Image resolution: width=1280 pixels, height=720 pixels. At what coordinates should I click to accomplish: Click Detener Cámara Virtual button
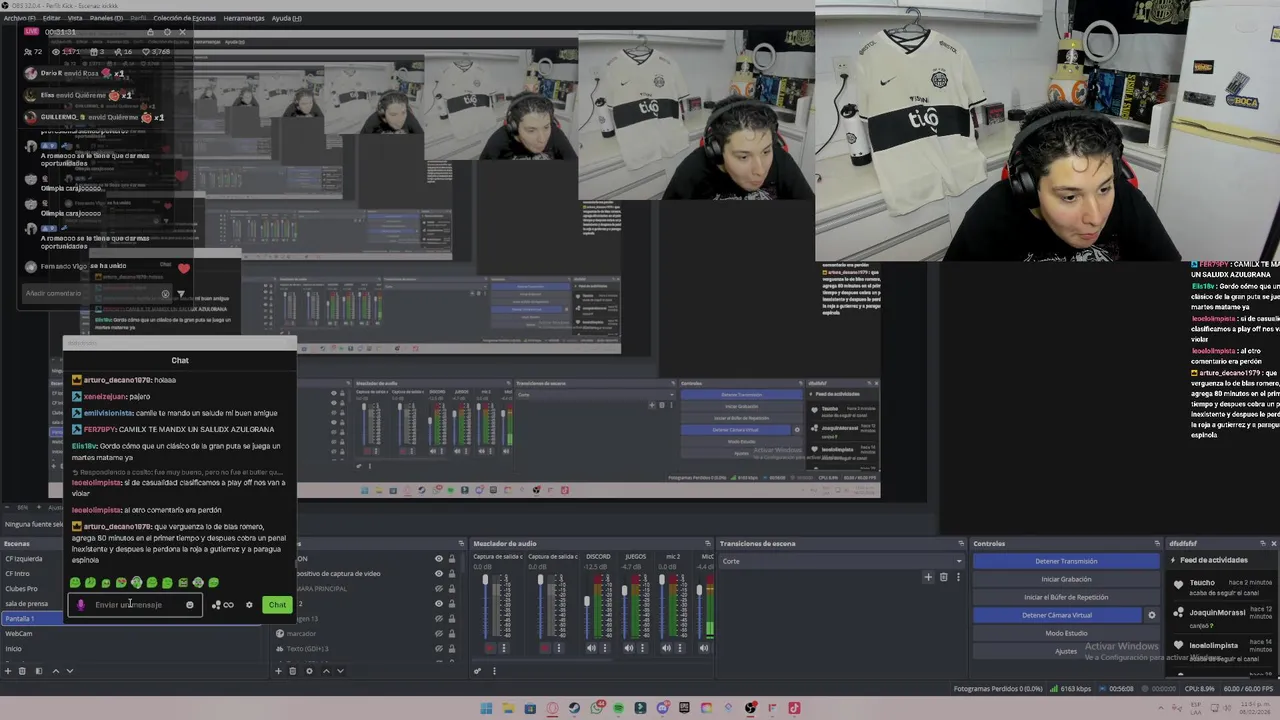1057,615
